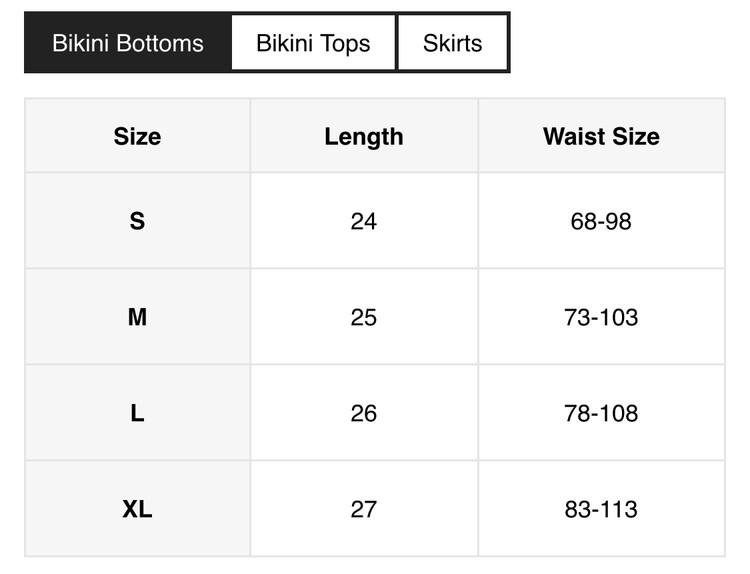
Task: Click the waist size 73-103 cell
Action: [x=601, y=317]
